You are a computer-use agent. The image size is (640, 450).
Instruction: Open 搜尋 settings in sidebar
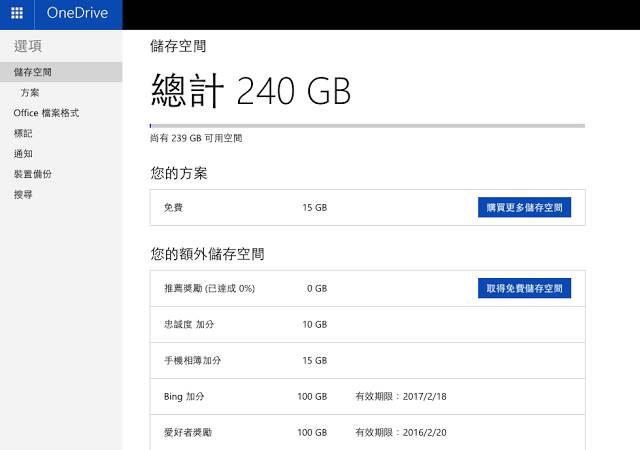pyautogui.click(x=23, y=195)
